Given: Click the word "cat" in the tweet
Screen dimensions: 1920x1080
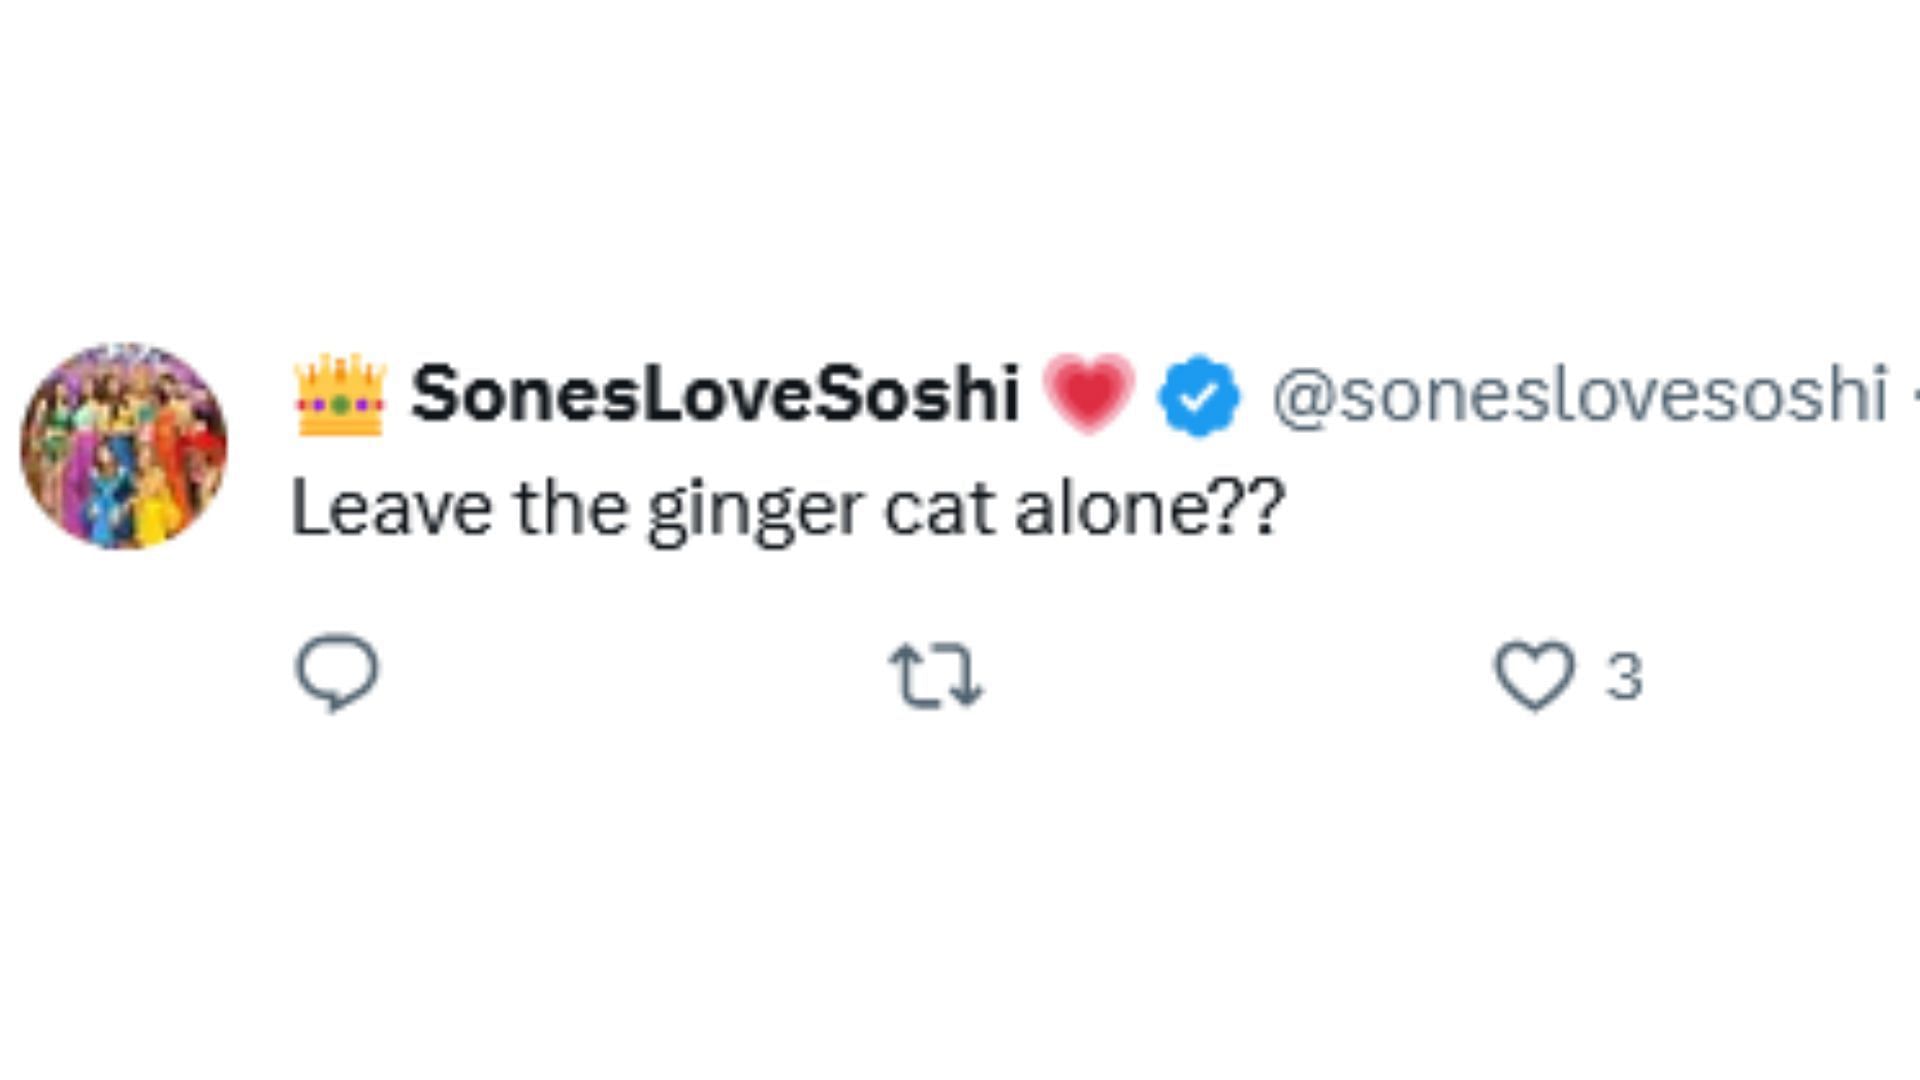Looking at the screenshot, I should coord(939,509).
